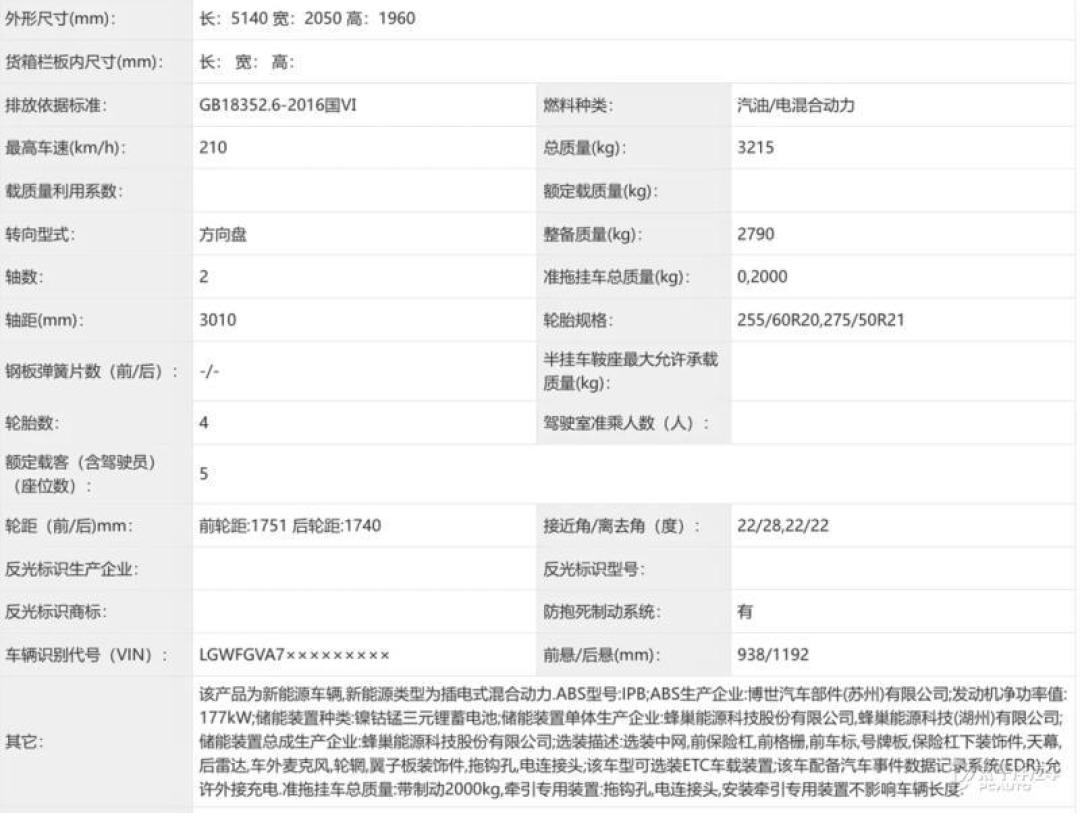Select tire count value 4

pos(204,423)
